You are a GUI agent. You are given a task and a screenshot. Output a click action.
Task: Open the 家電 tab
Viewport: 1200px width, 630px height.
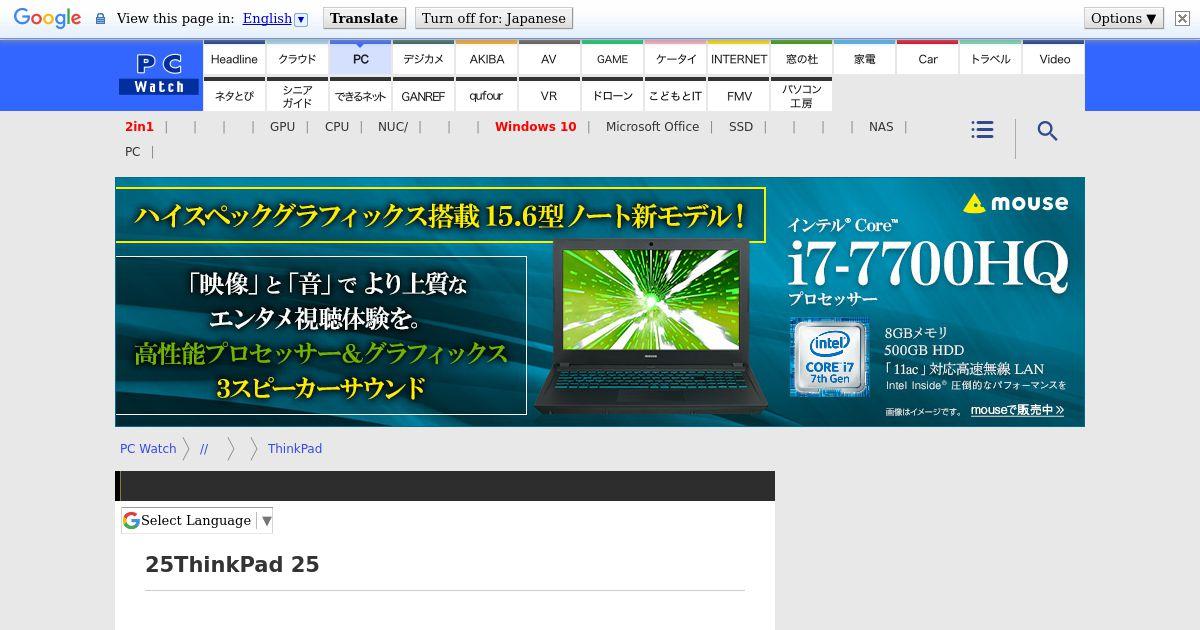point(864,59)
